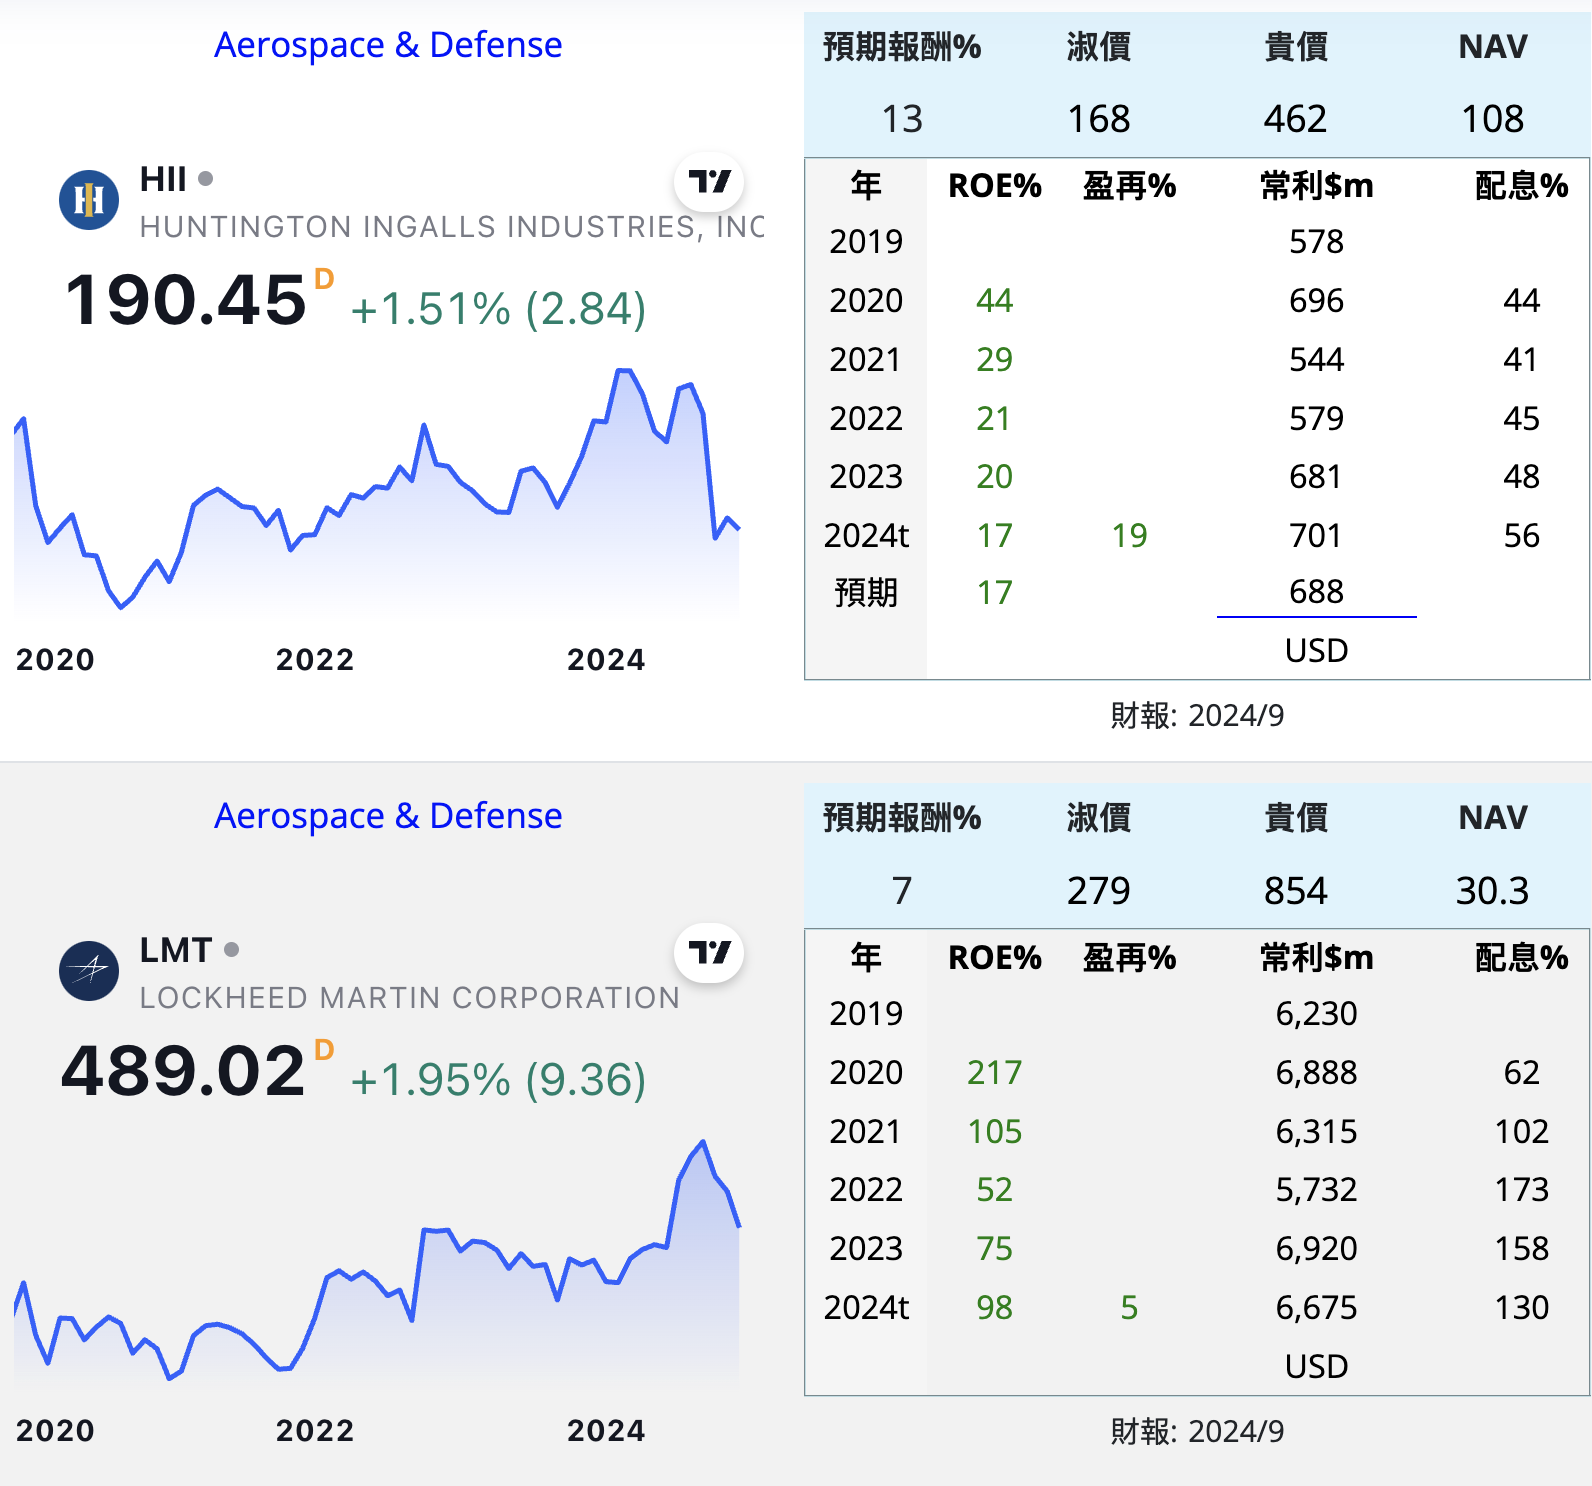Click the HII 2019 profit value 578
Viewport: 1592px width, 1486px height.
(1316, 241)
